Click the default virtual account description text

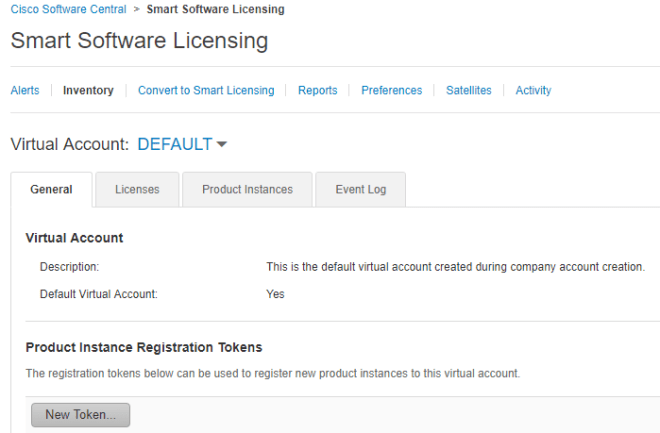click(455, 267)
